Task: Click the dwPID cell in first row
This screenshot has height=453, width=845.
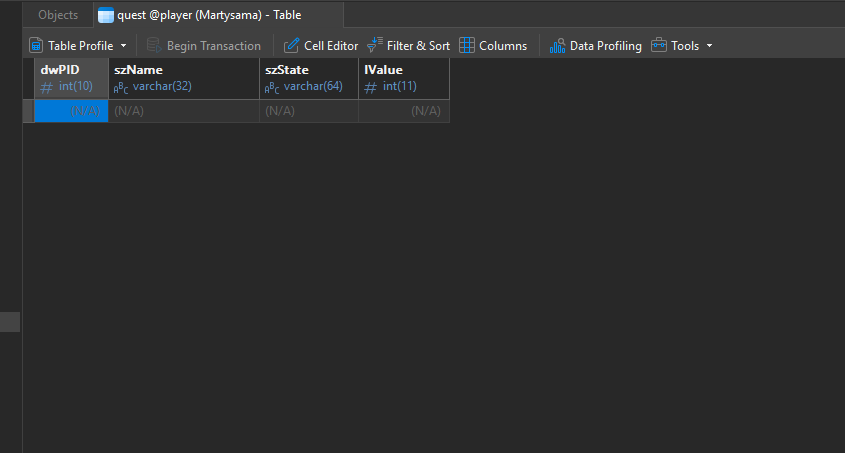Action: [x=71, y=111]
